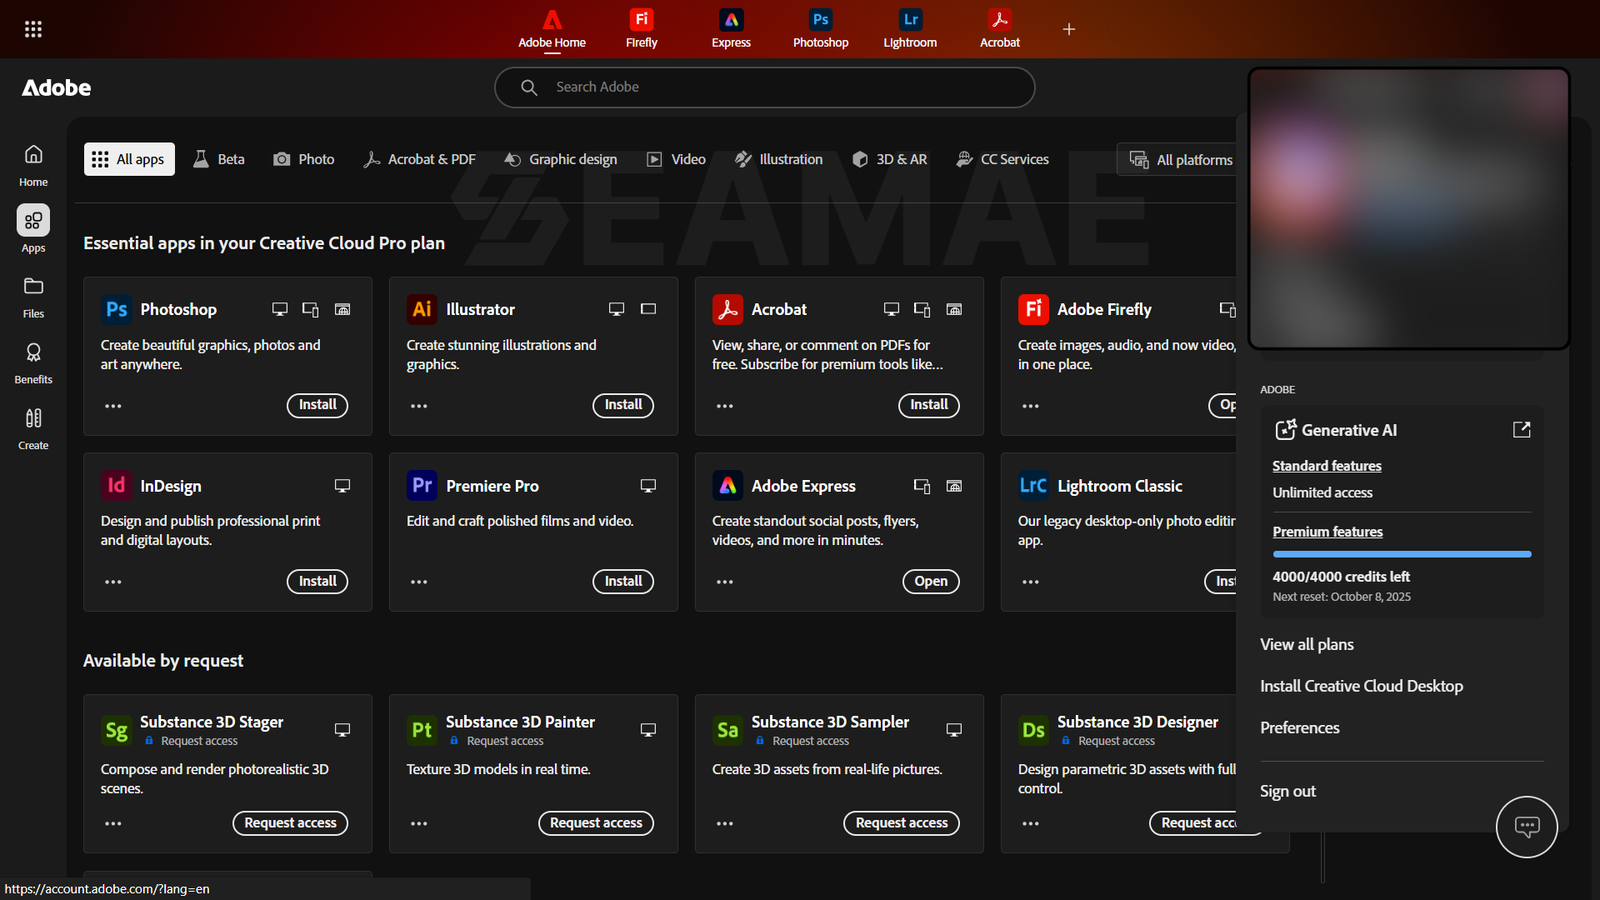Click the Lightroom Classic LrC icon
Image resolution: width=1600 pixels, height=900 pixels.
1034,486
